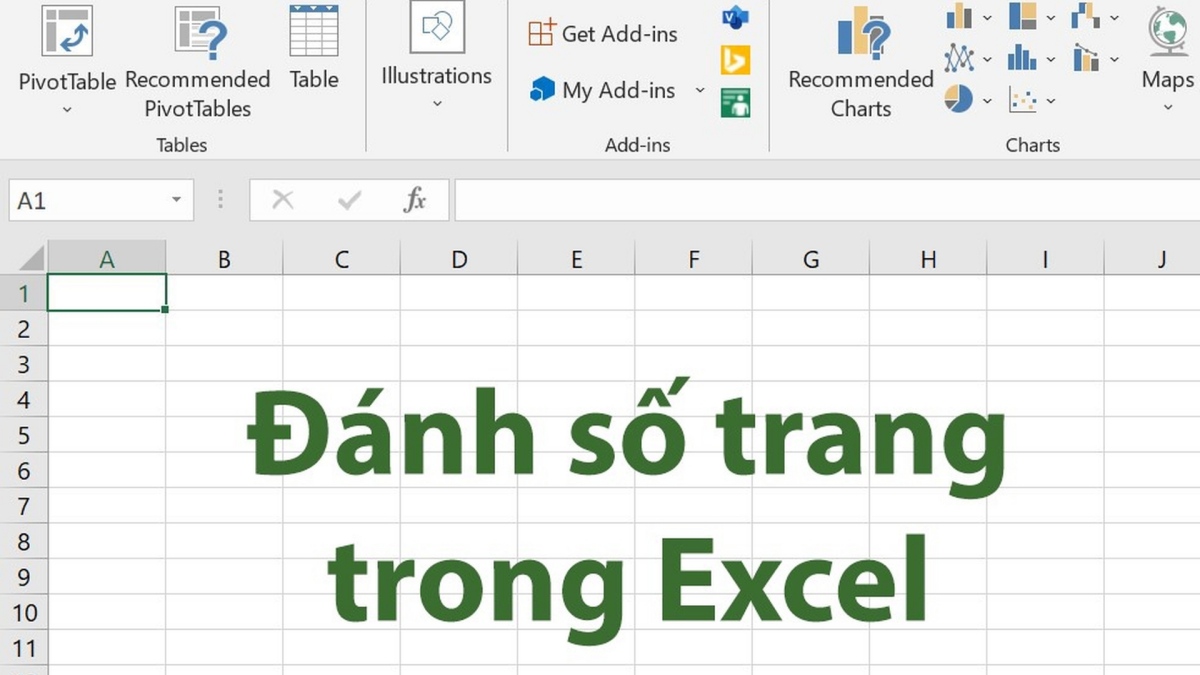Click the selected cell A1
This screenshot has width=1200, height=675.
(107, 293)
